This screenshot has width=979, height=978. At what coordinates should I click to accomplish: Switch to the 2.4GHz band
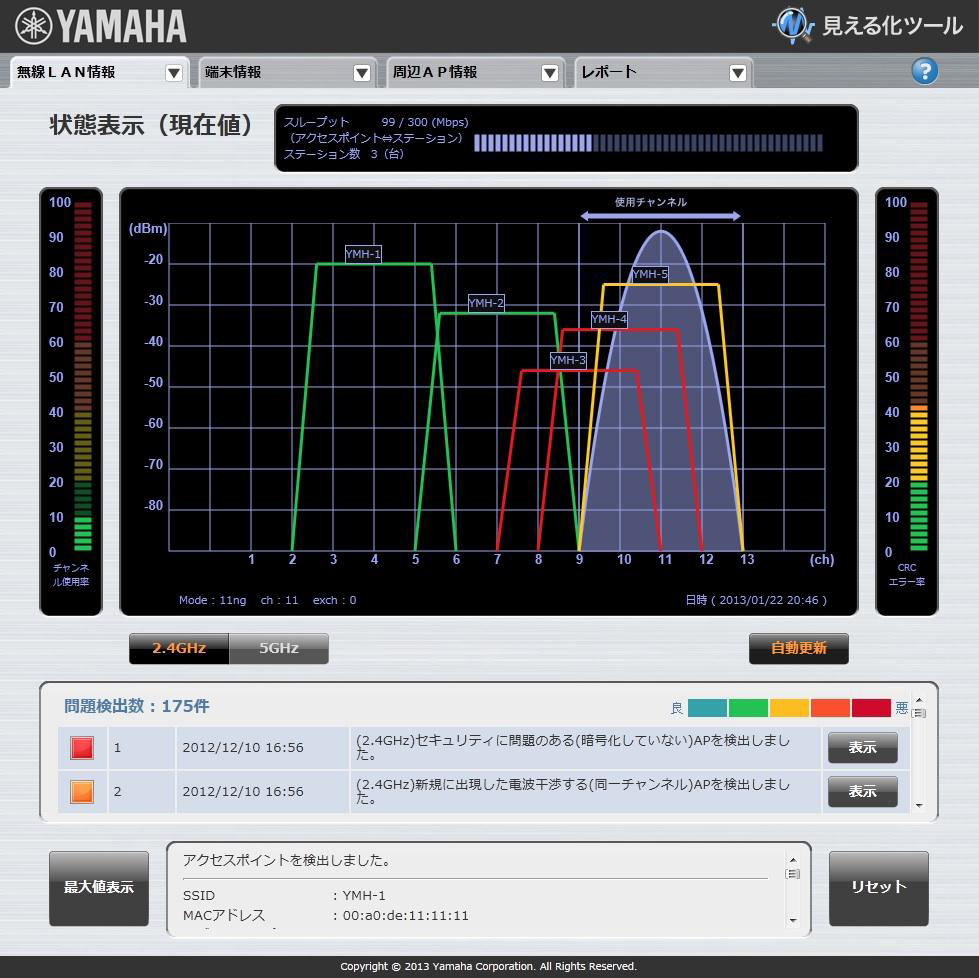coord(179,648)
